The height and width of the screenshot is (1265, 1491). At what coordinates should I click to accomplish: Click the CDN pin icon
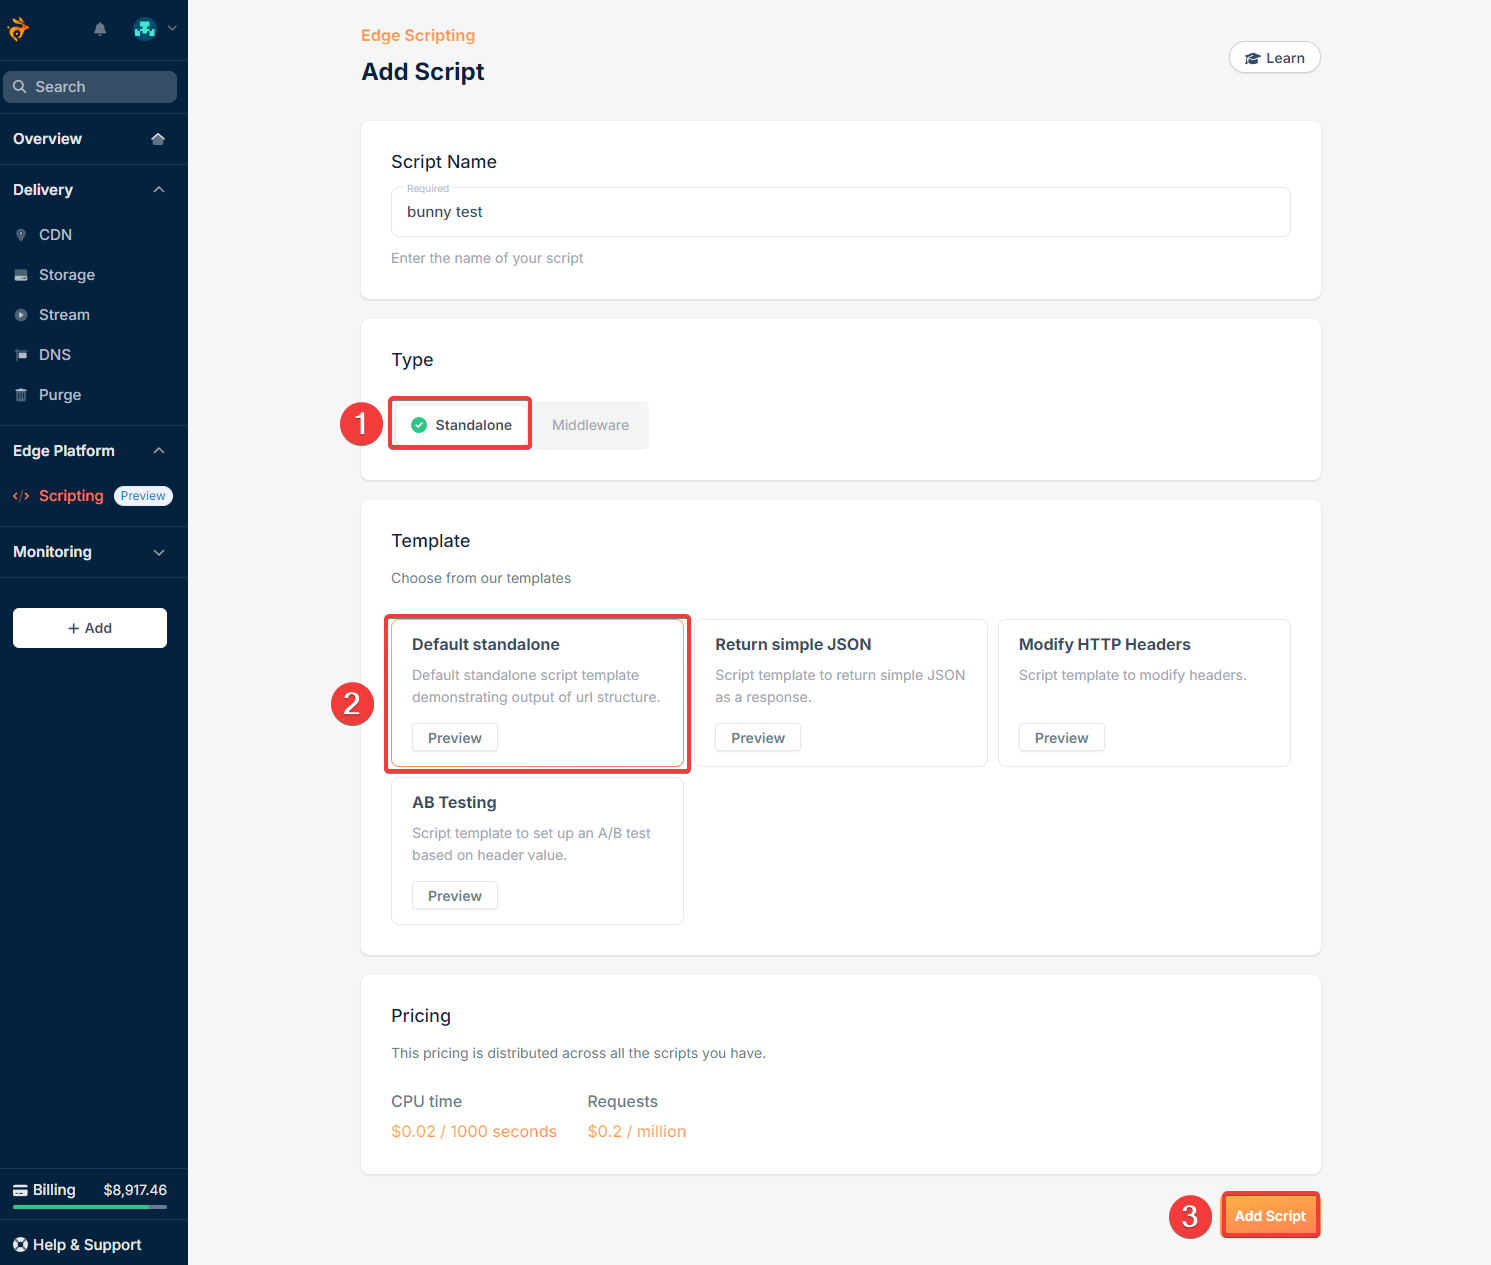(21, 235)
